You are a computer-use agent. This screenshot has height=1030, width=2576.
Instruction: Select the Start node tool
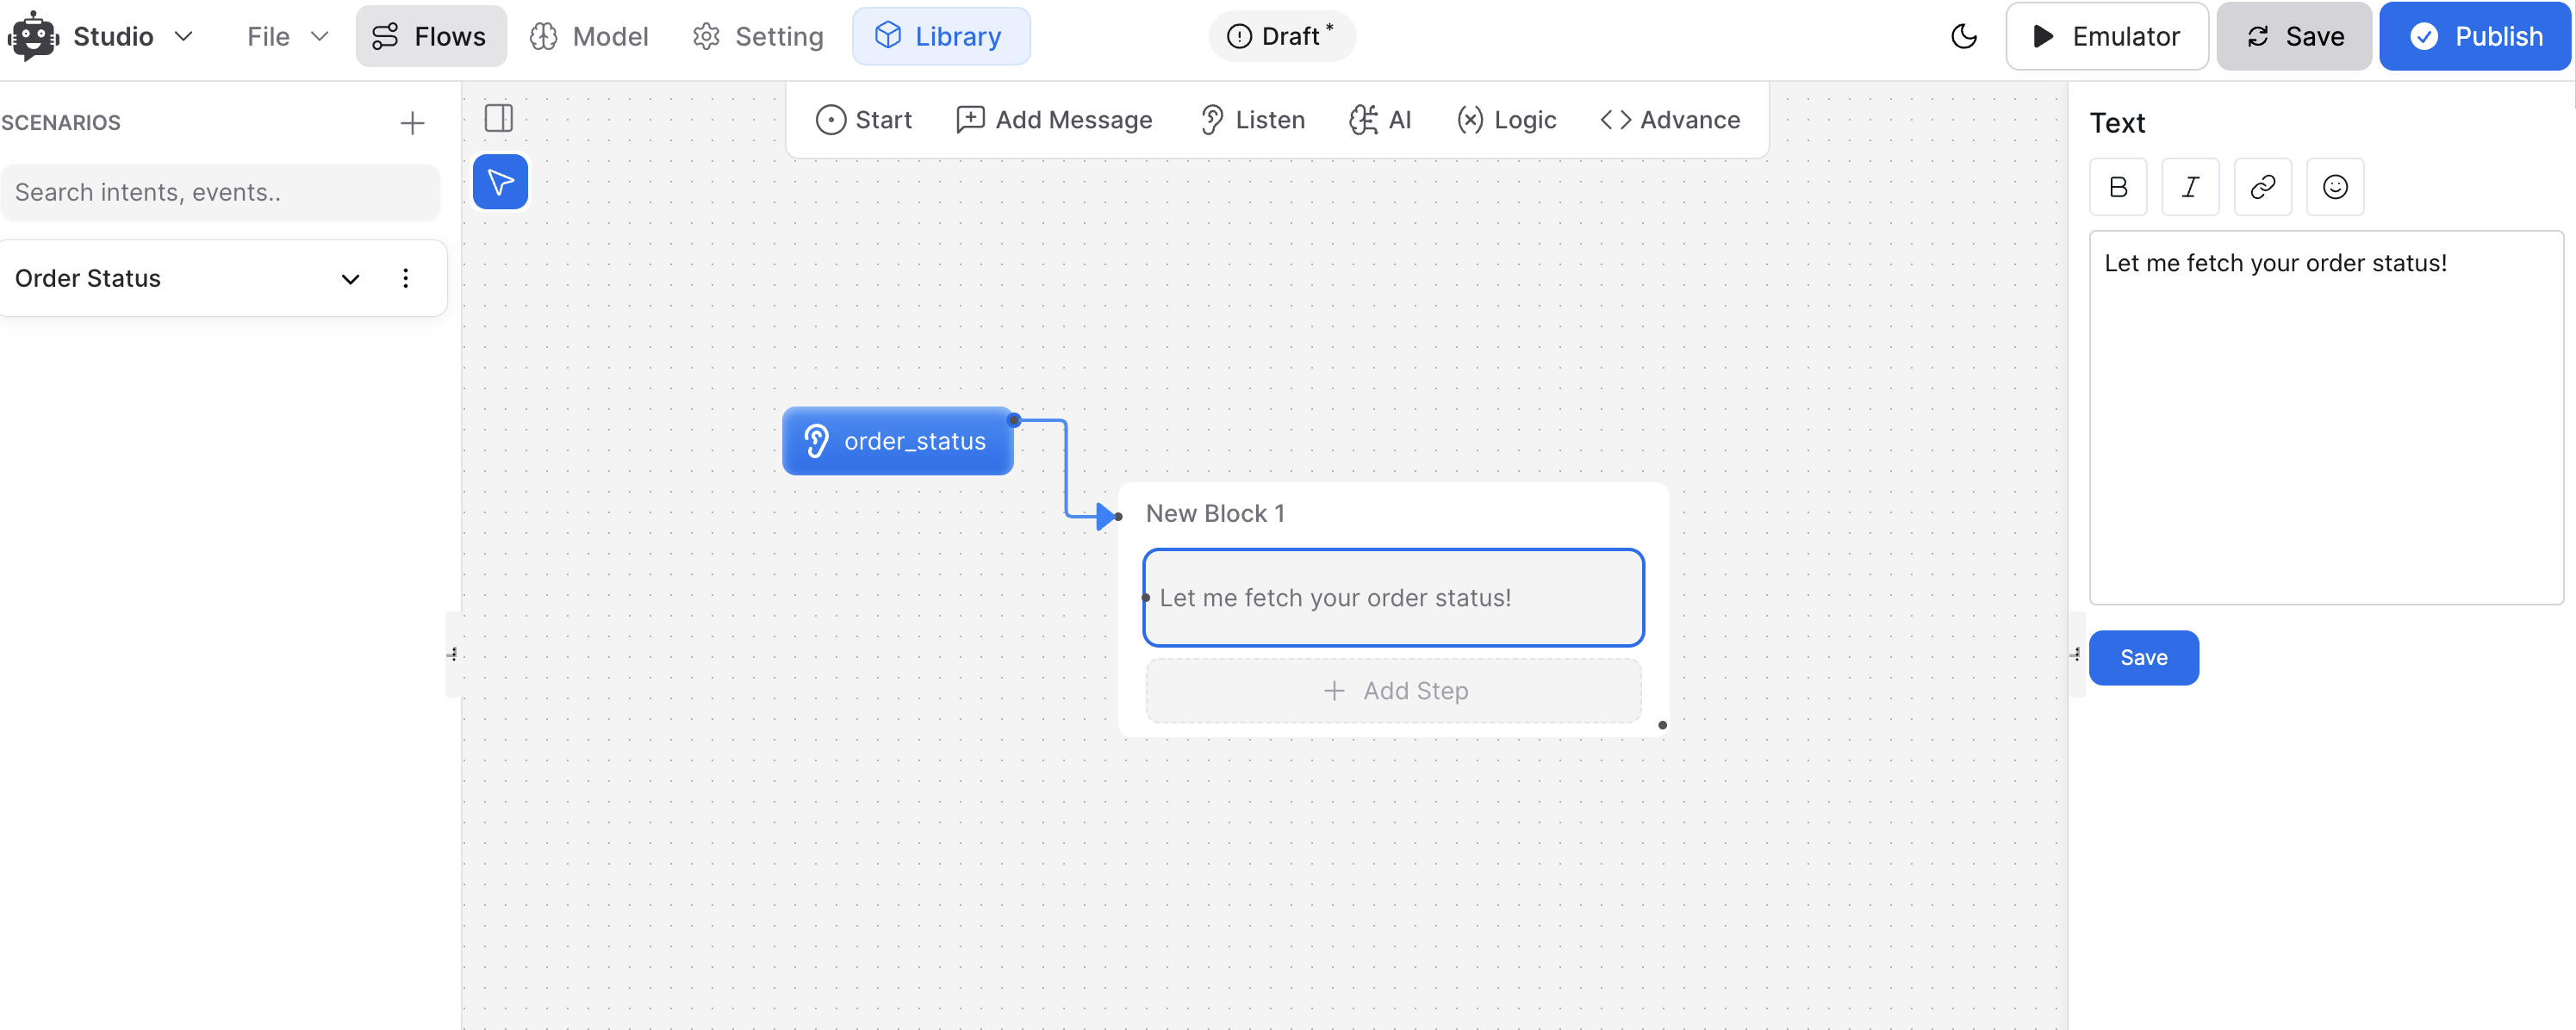tap(864, 119)
